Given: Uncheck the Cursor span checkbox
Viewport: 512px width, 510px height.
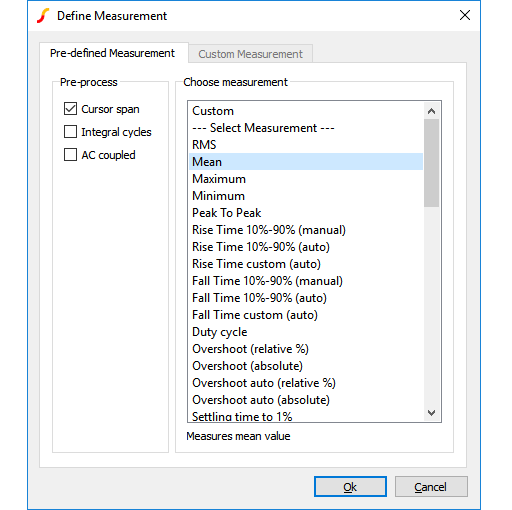Looking at the screenshot, I should [70, 109].
